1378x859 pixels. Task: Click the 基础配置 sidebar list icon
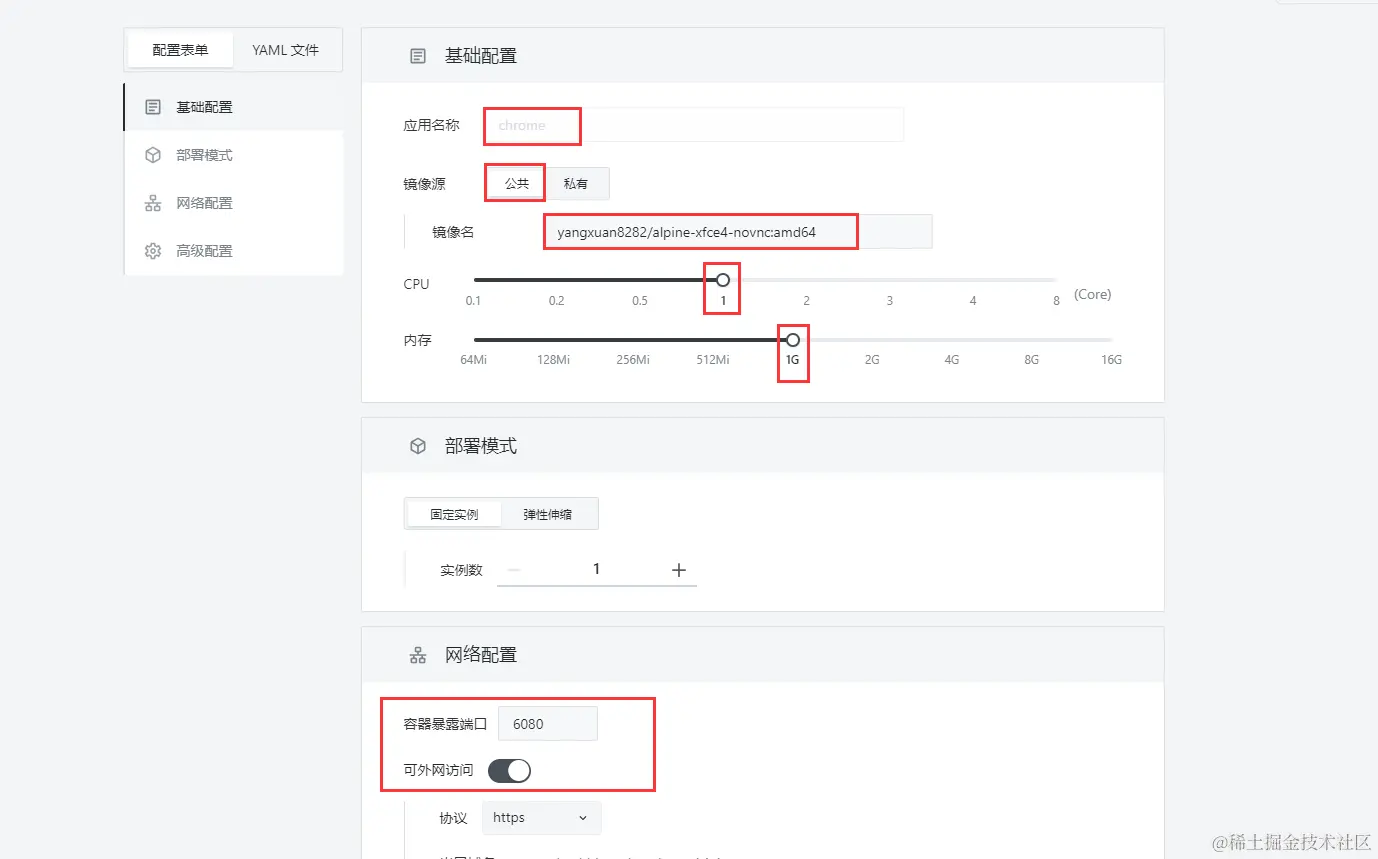[153, 107]
